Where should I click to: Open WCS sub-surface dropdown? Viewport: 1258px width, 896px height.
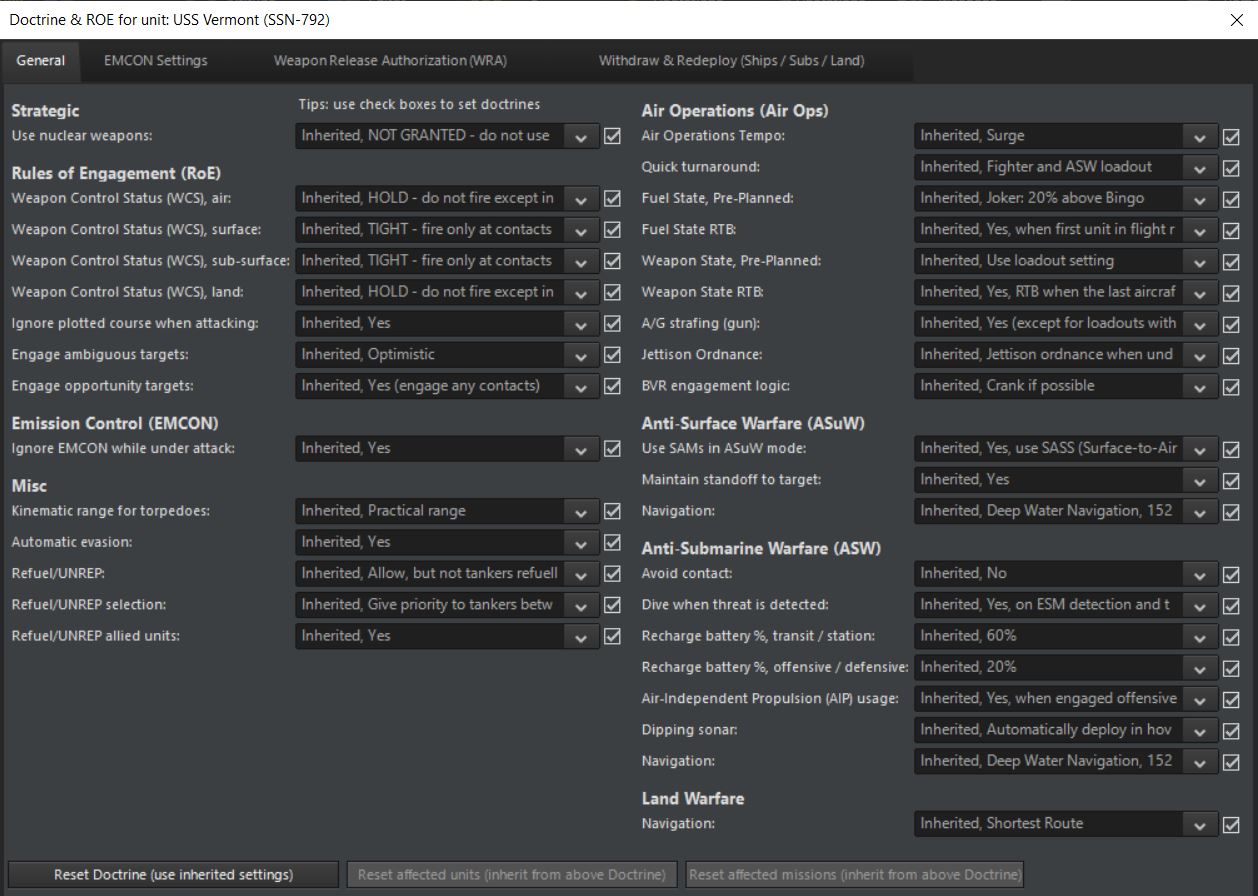[581, 261]
